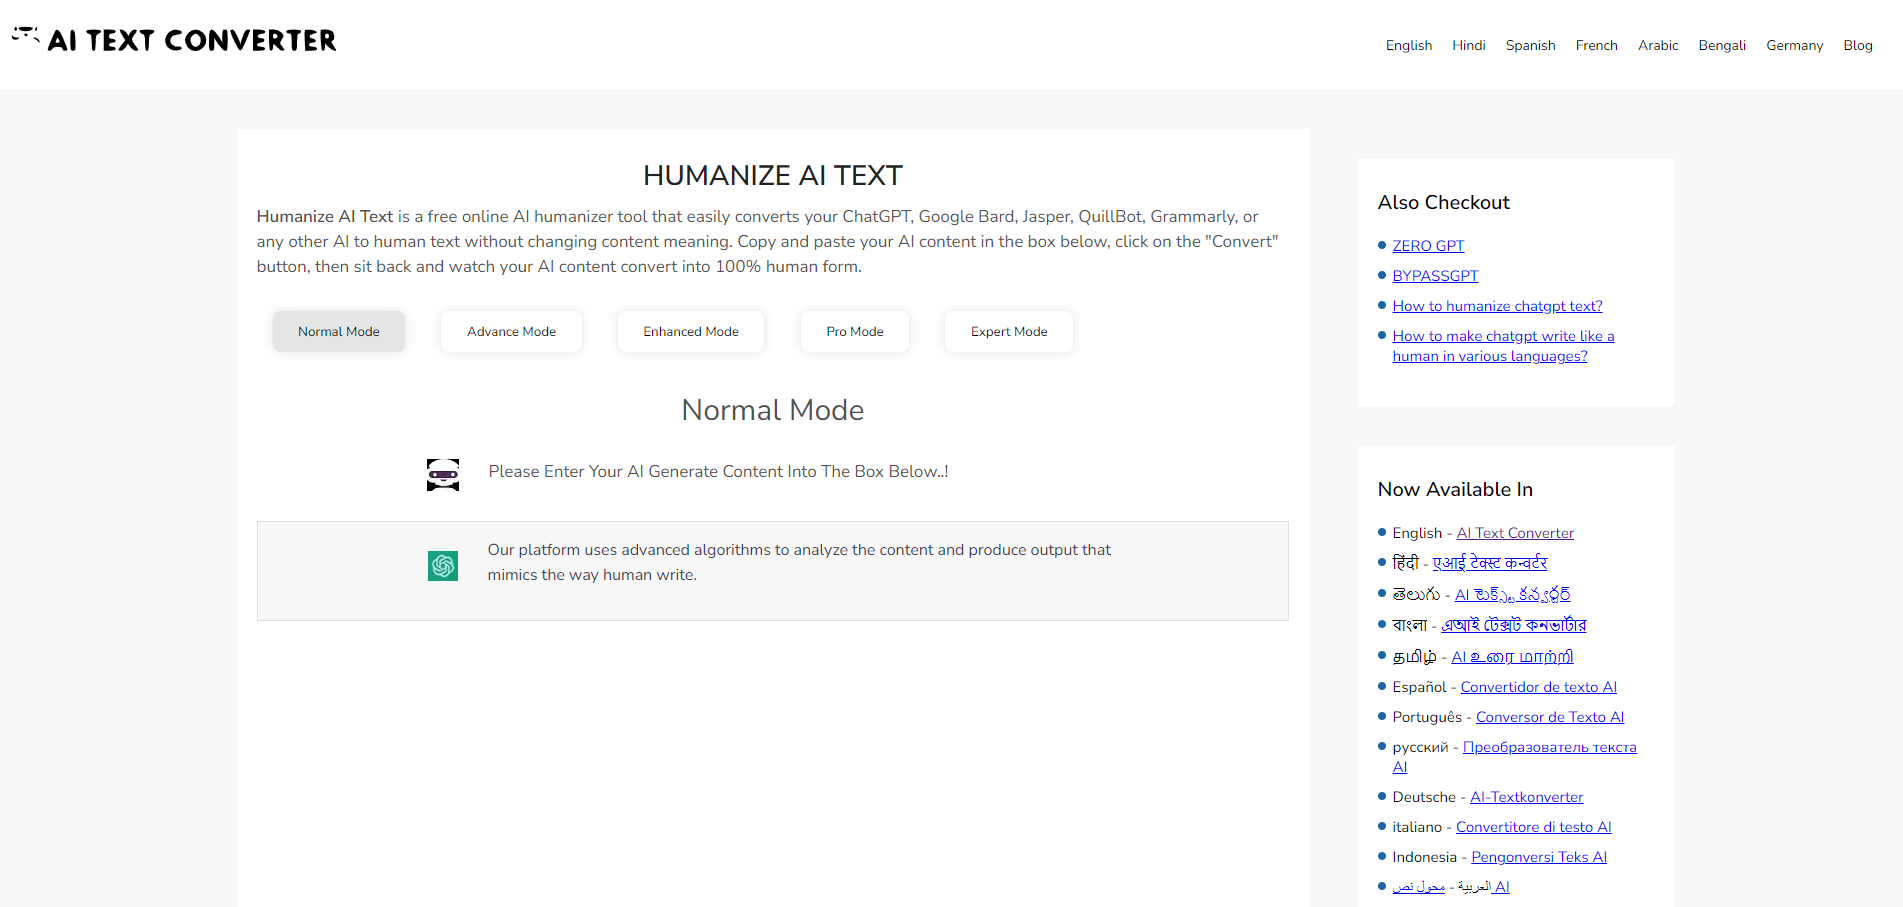Open How to make chatgpt write like human link
Viewport: 1903px width, 907px height.
pos(1503,346)
